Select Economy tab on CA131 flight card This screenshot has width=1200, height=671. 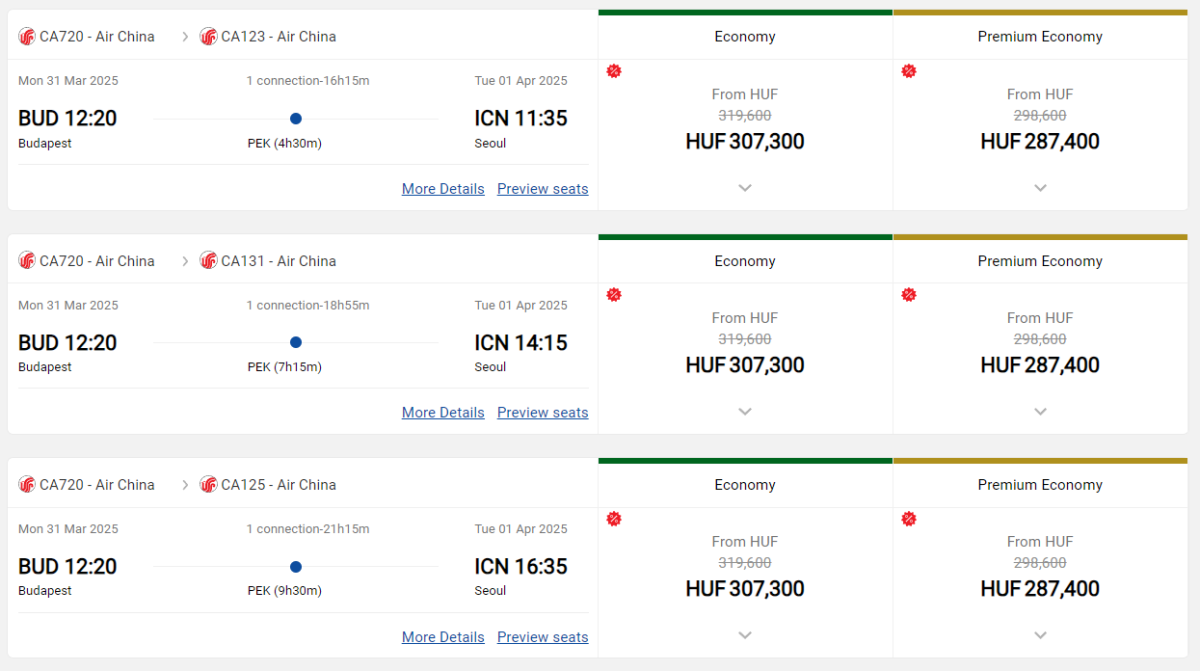tap(745, 261)
